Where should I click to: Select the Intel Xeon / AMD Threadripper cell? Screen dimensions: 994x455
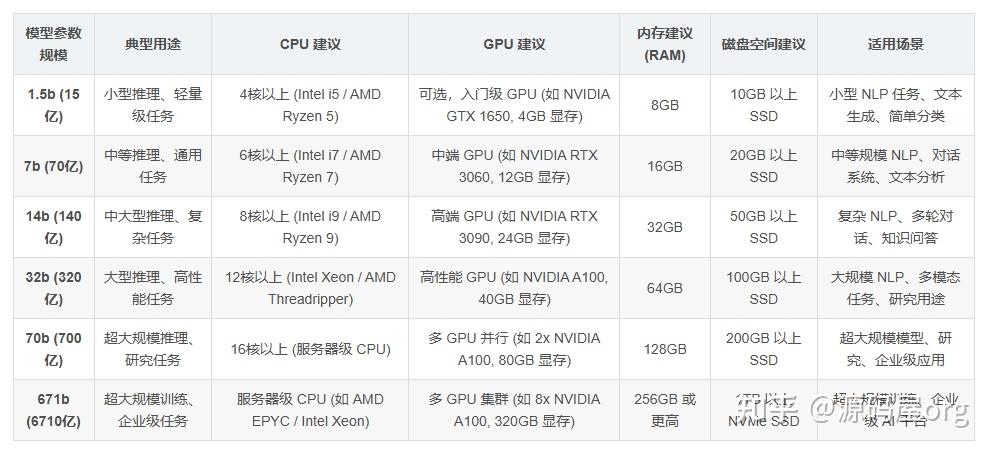point(310,288)
